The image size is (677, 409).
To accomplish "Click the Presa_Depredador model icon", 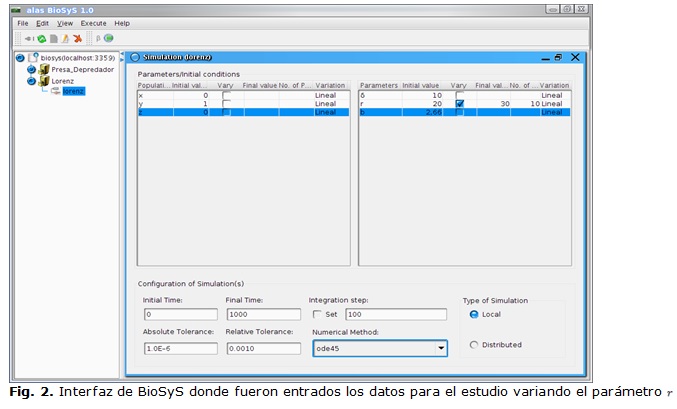I will 45,70.
